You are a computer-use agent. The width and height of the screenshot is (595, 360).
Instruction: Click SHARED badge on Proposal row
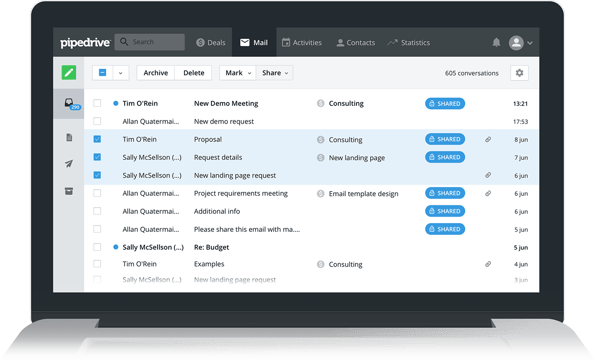coord(445,139)
